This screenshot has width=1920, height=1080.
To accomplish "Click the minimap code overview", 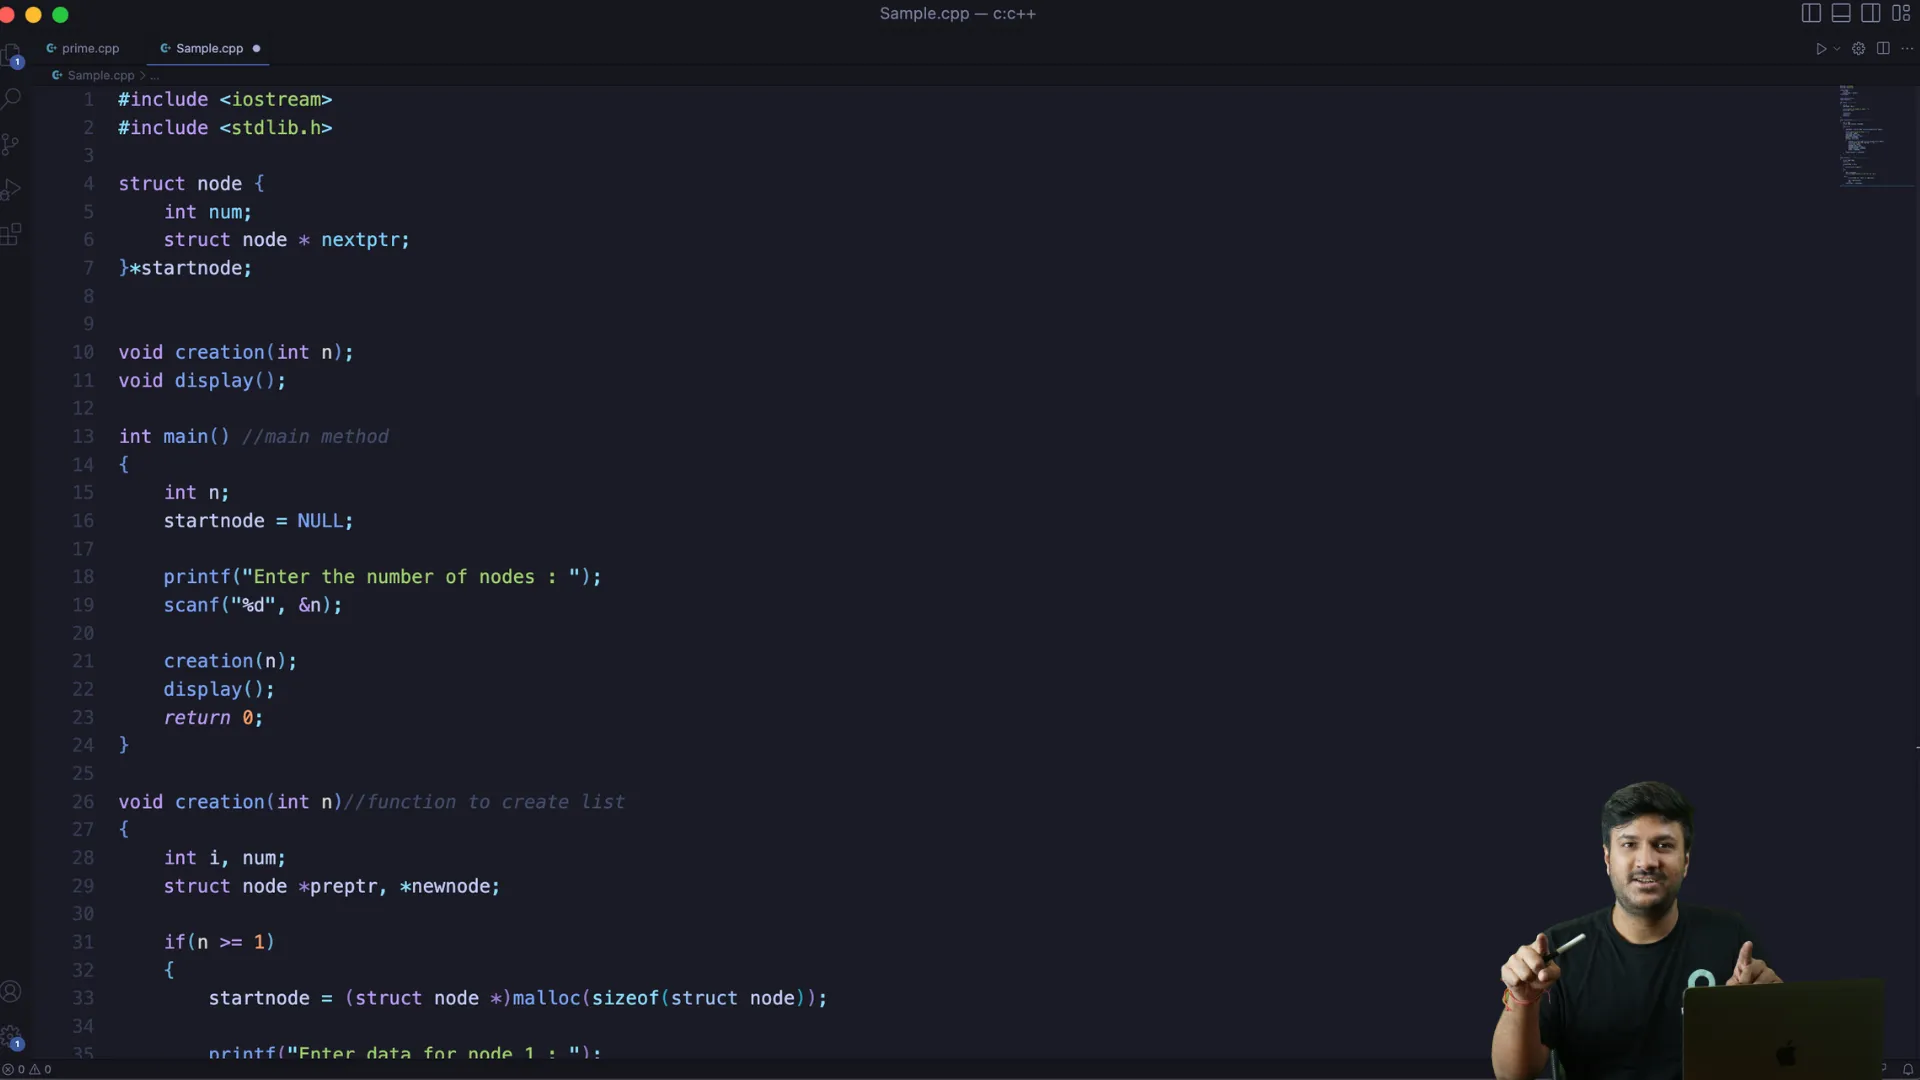I will click(x=1858, y=135).
